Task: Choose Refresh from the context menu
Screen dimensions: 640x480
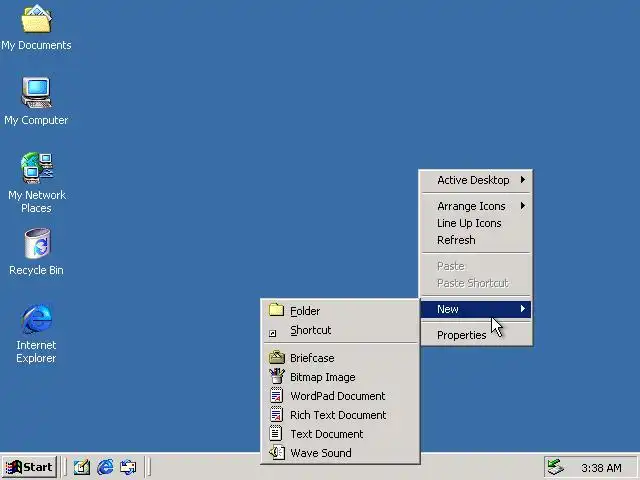Action: 476,240
